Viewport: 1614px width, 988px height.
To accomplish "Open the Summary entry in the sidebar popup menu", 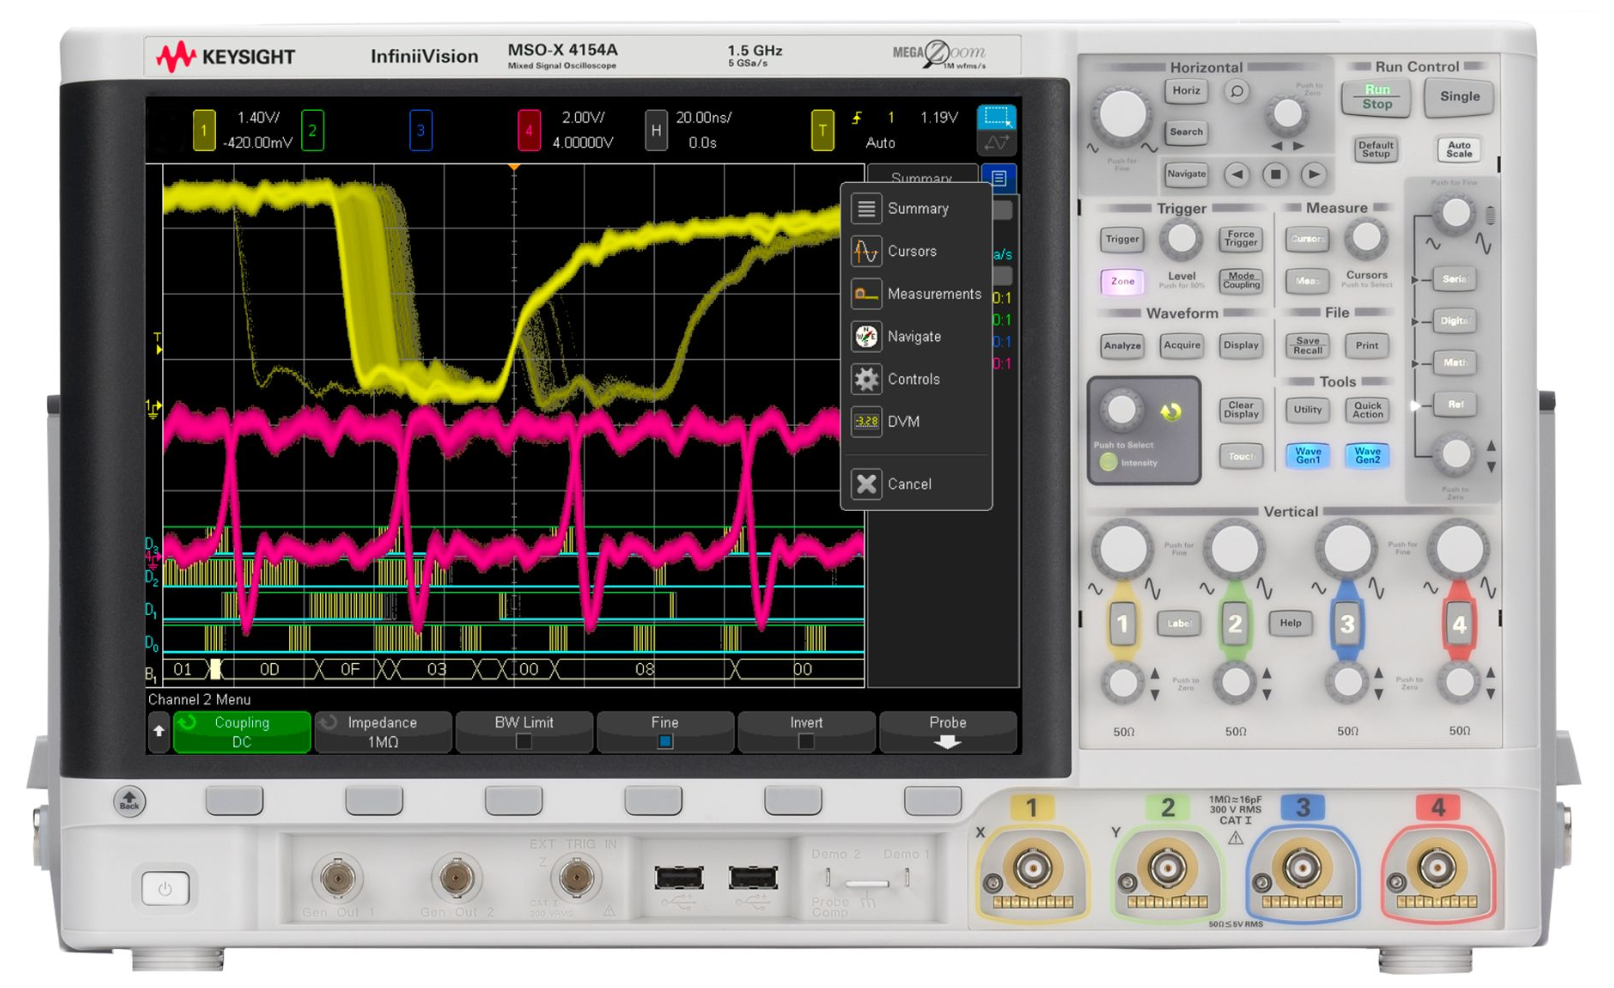I will tap(916, 209).
